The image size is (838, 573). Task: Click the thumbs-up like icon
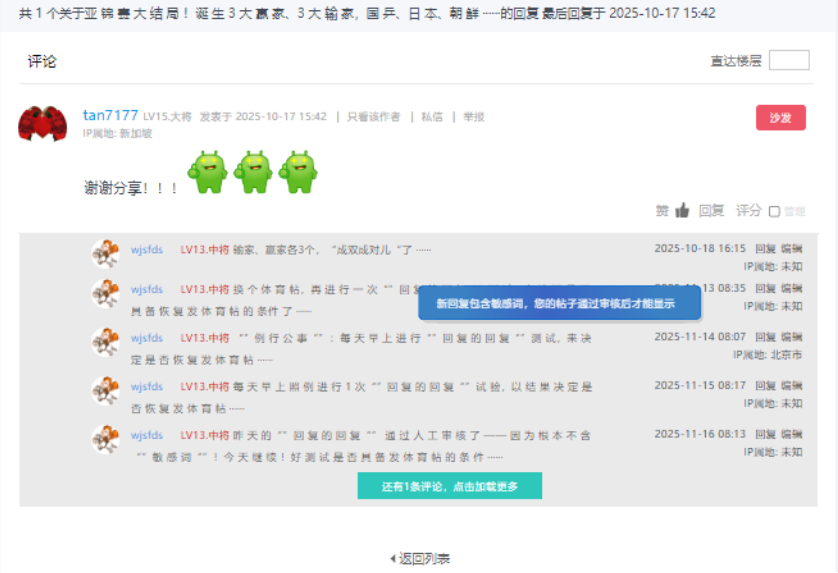point(682,210)
